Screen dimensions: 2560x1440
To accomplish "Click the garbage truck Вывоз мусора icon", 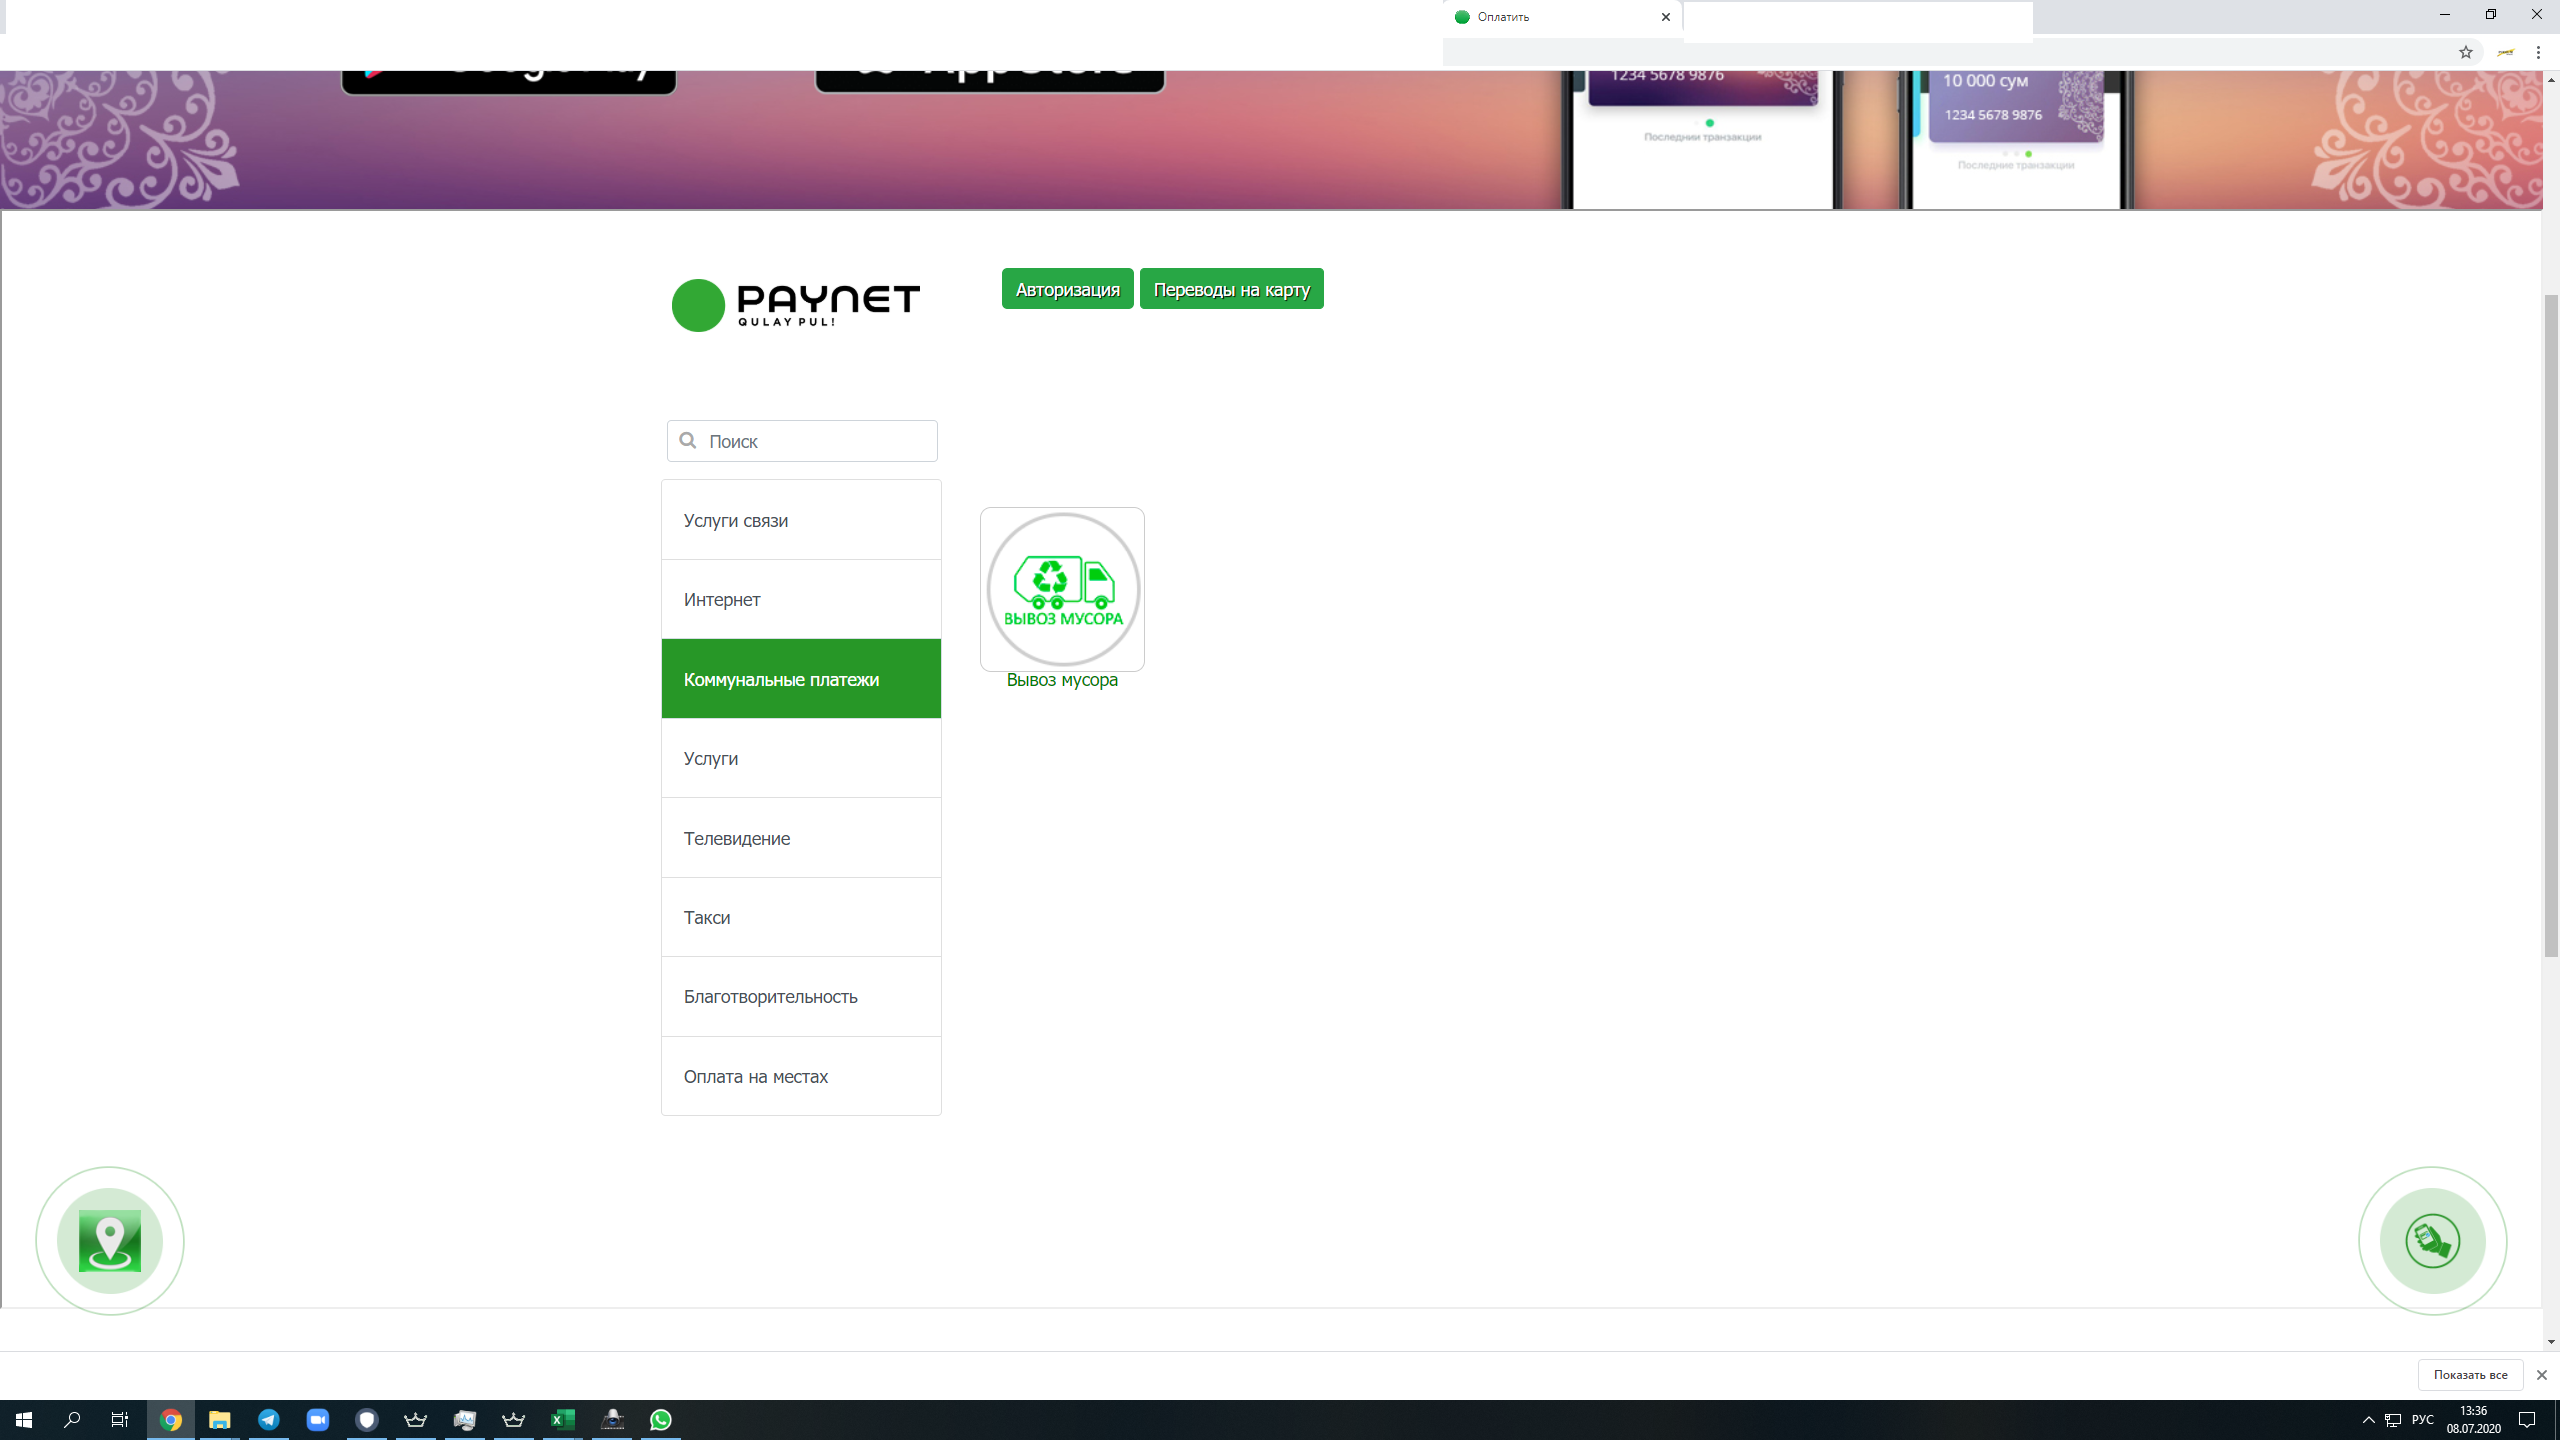I will click(1062, 589).
